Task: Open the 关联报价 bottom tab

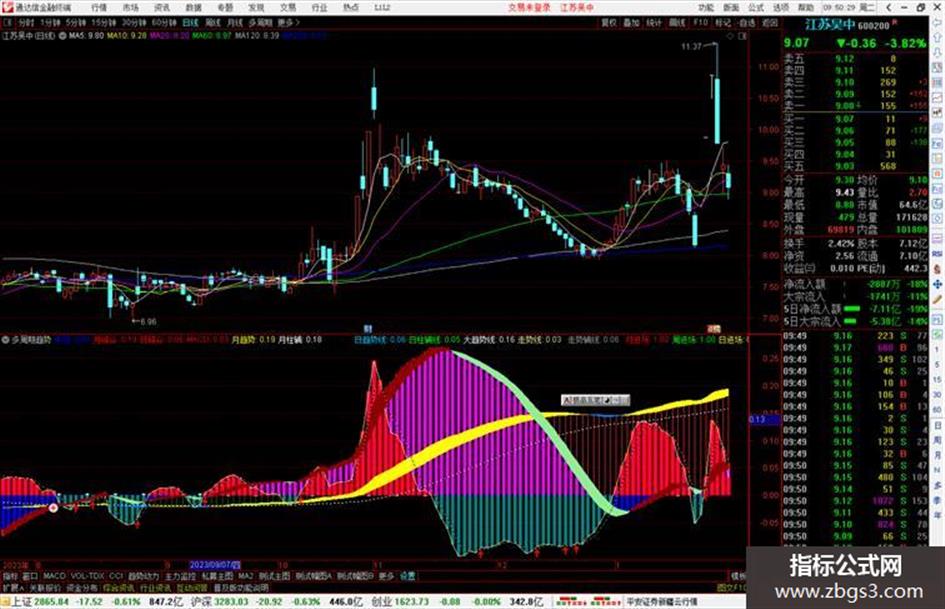Action: 45,587
